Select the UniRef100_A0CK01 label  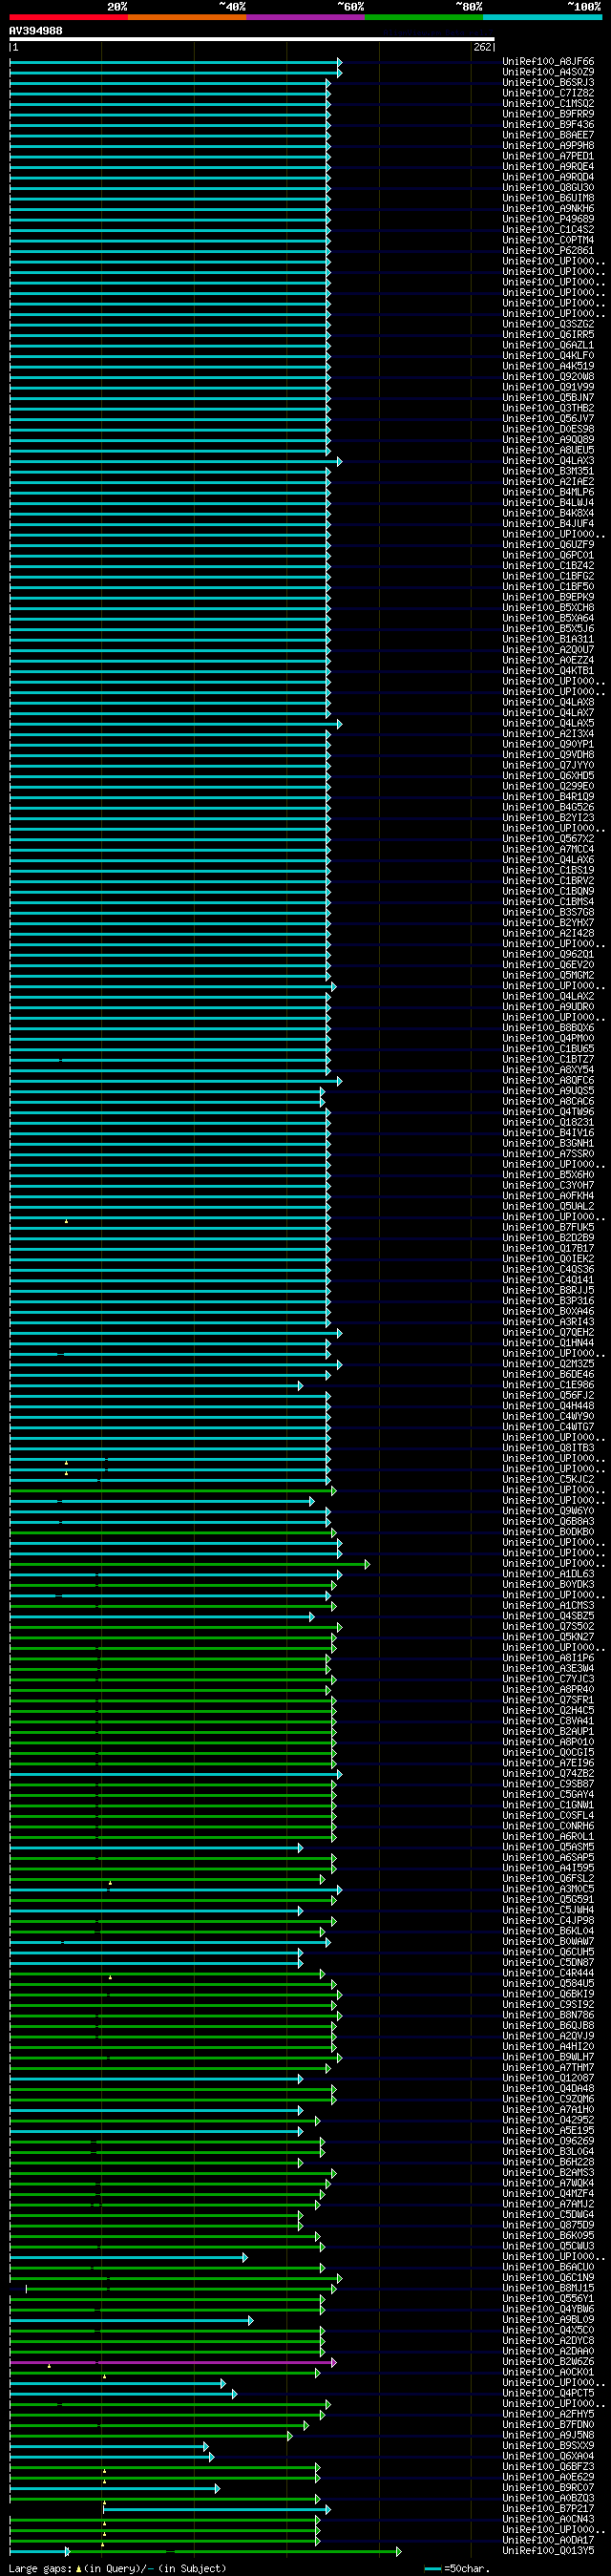pos(548,2373)
